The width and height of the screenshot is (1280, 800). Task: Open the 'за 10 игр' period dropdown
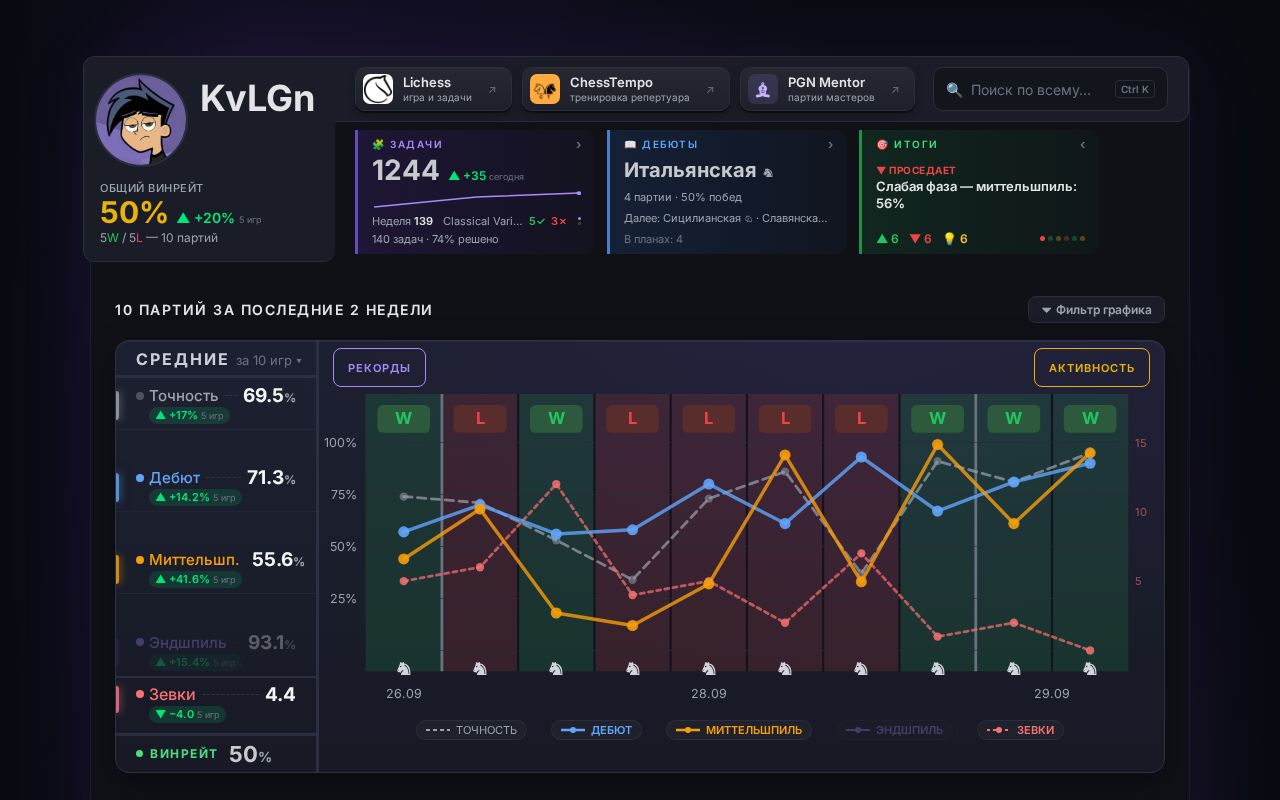[269, 360]
